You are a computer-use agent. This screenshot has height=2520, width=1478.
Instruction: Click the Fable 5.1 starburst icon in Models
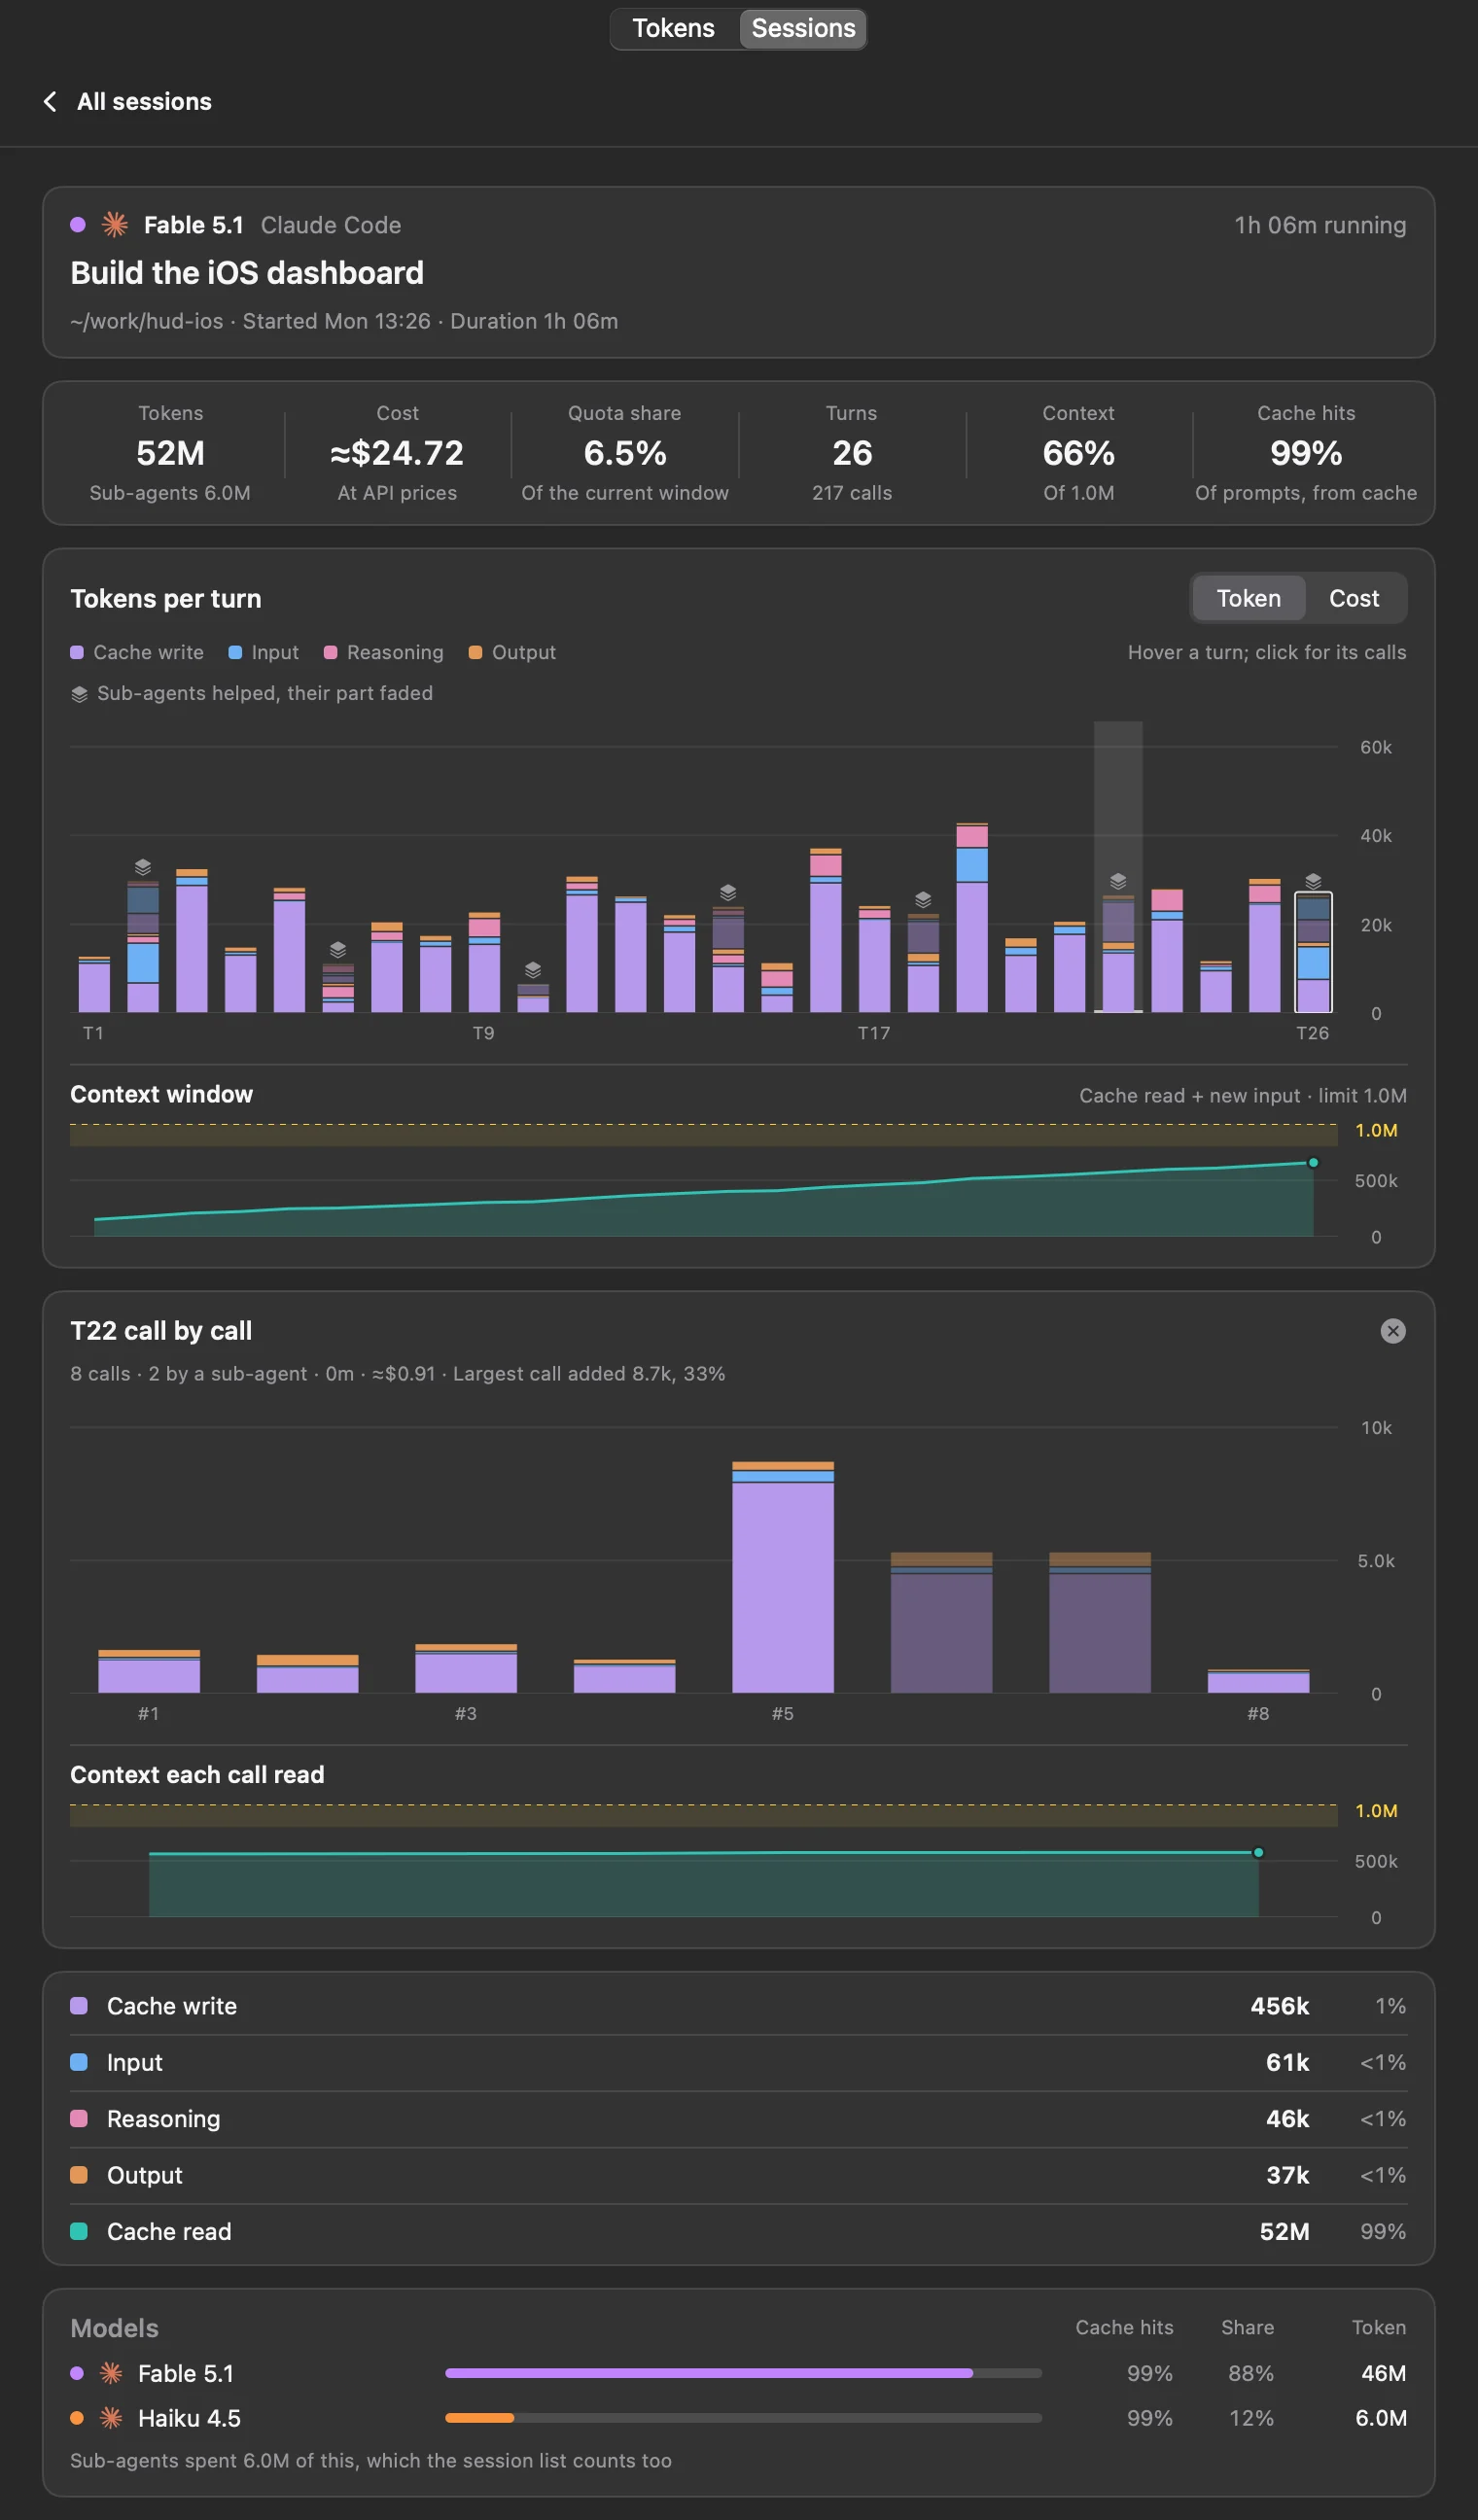[x=111, y=2373]
